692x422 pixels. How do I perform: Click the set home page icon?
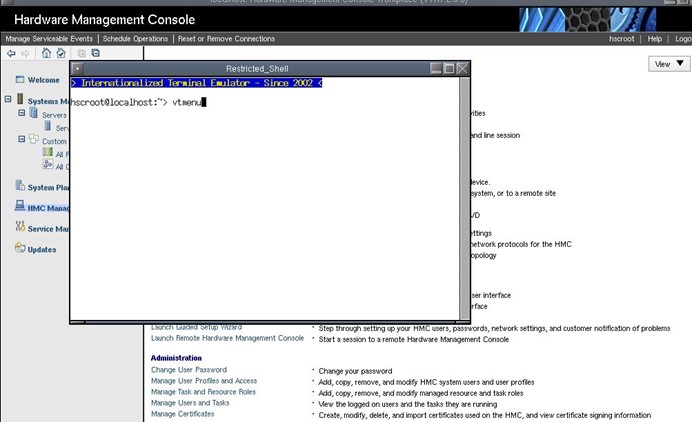click(x=61, y=53)
